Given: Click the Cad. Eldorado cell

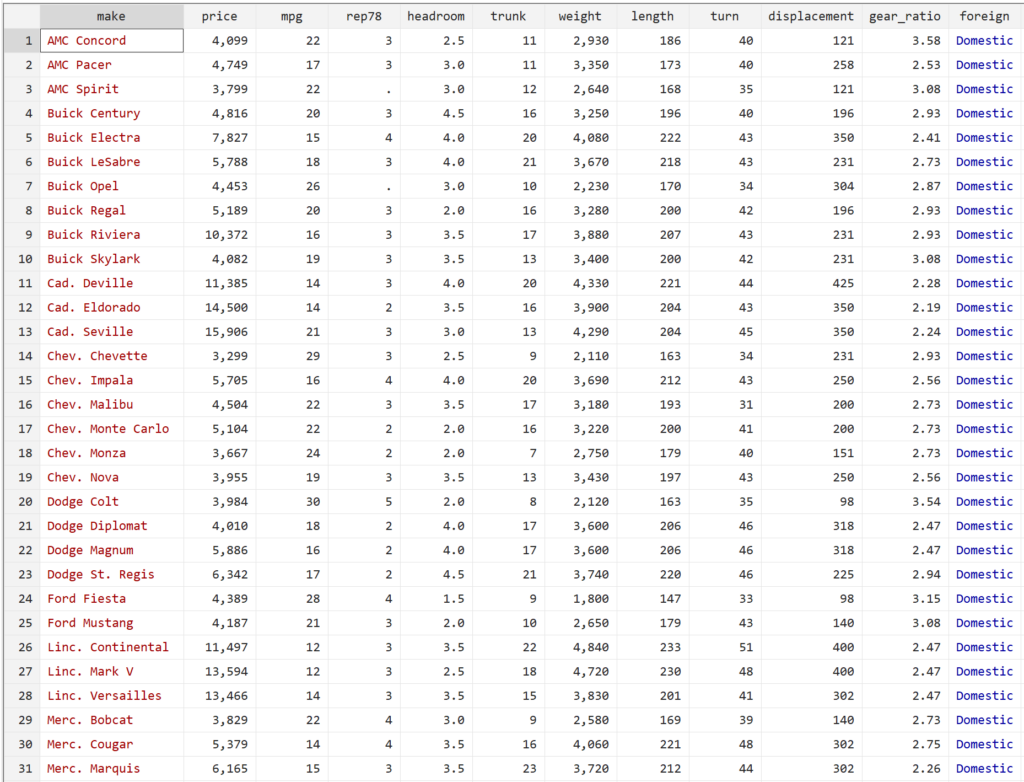Looking at the screenshot, I should pyautogui.click(x=112, y=307).
